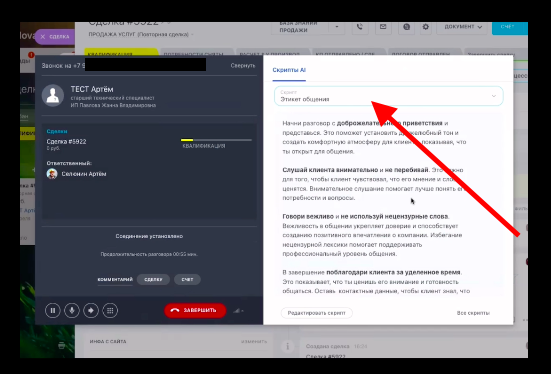Expand the Документ dropdown button
This screenshot has width=551, height=374.
tap(462, 27)
